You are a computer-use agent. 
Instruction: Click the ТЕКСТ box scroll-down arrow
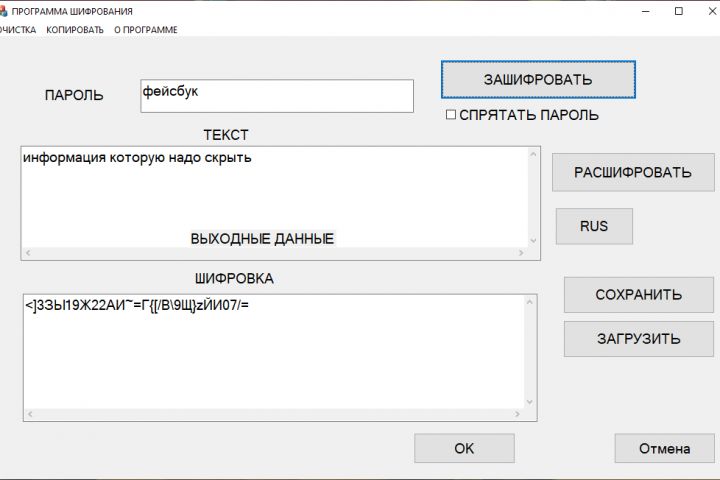(x=533, y=240)
